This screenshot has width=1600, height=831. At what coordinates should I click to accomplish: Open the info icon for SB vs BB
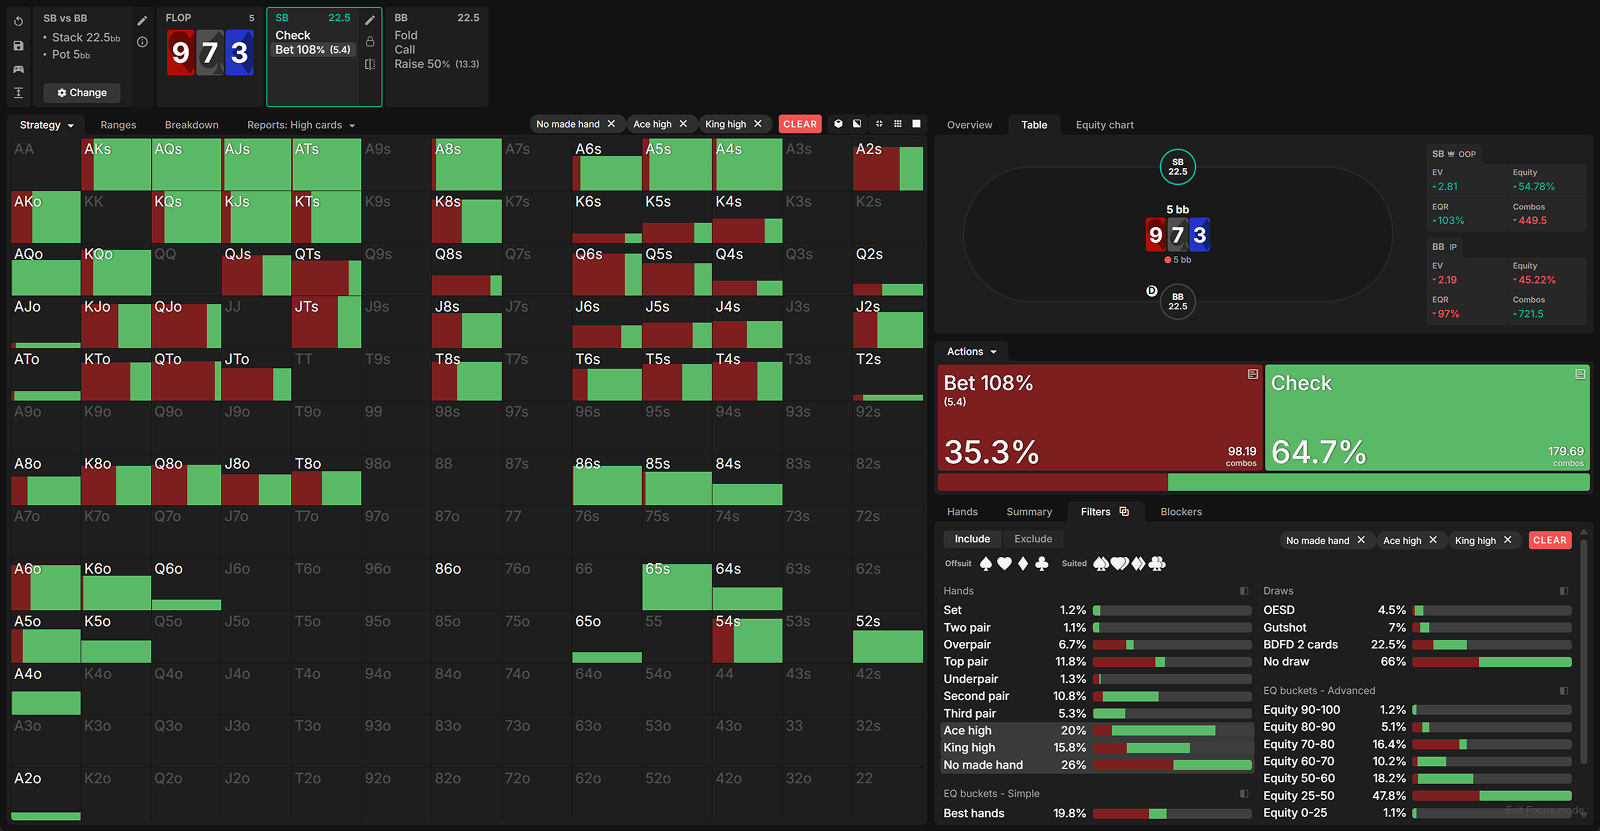[x=142, y=42]
